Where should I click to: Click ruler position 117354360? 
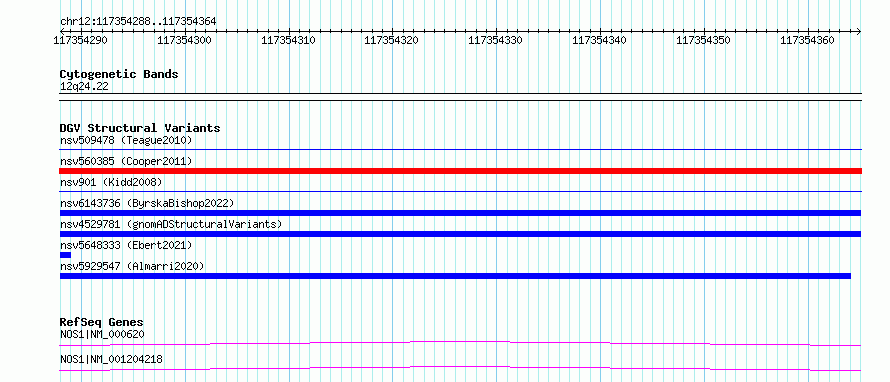pyautogui.click(x=808, y=40)
